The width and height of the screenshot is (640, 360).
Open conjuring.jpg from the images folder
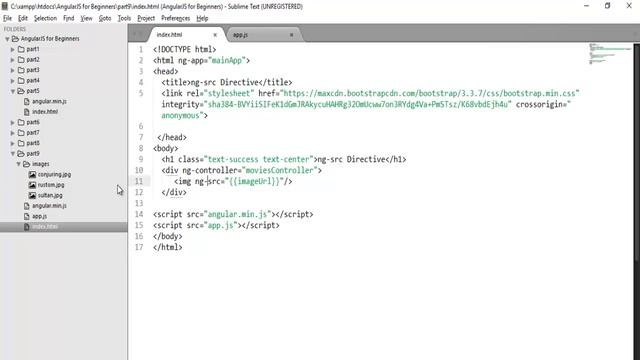coord(54,174)
